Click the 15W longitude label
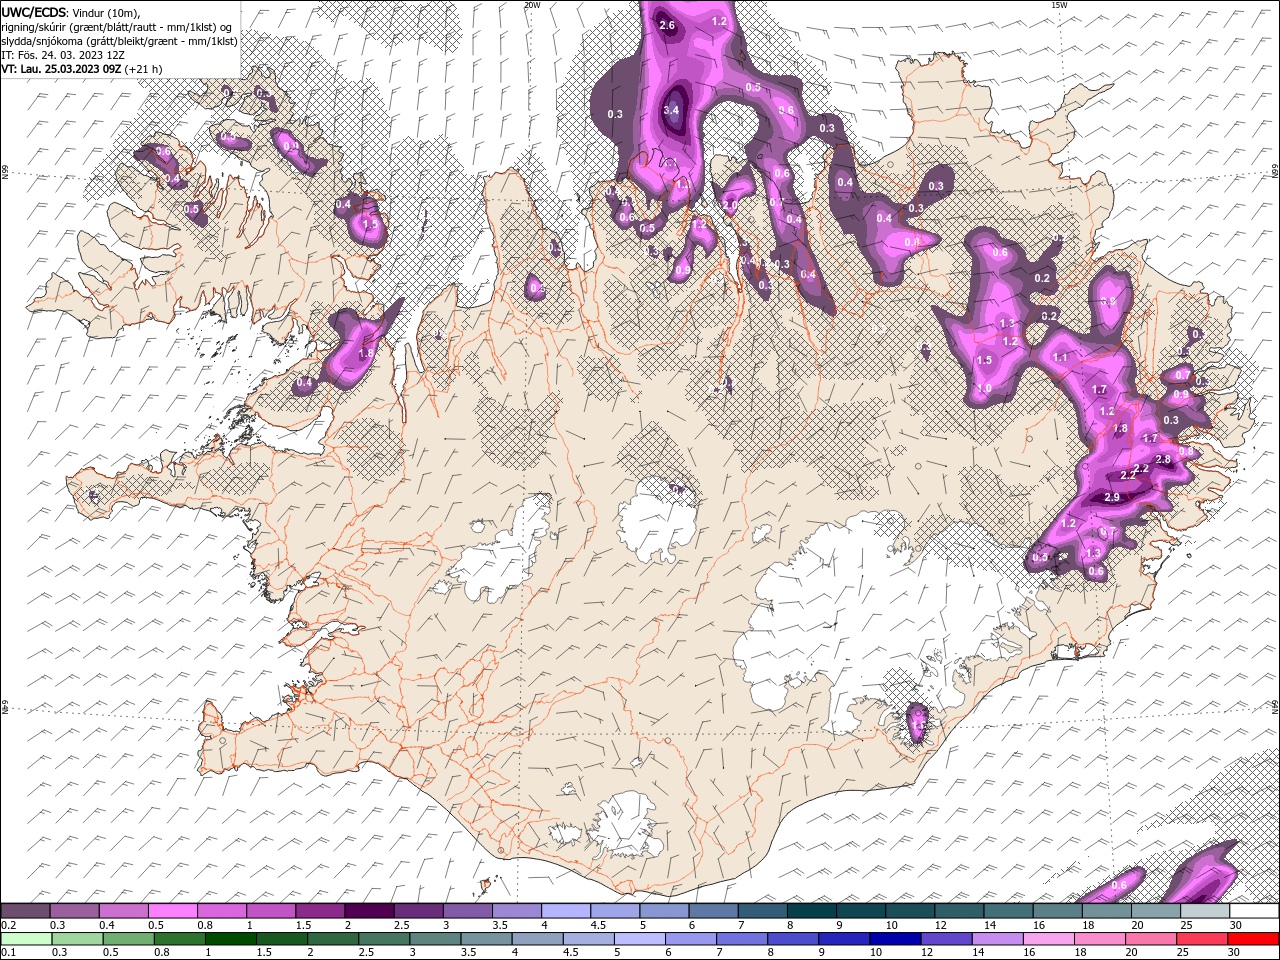The image size is (1280, 960). [x=1059, y=5]
